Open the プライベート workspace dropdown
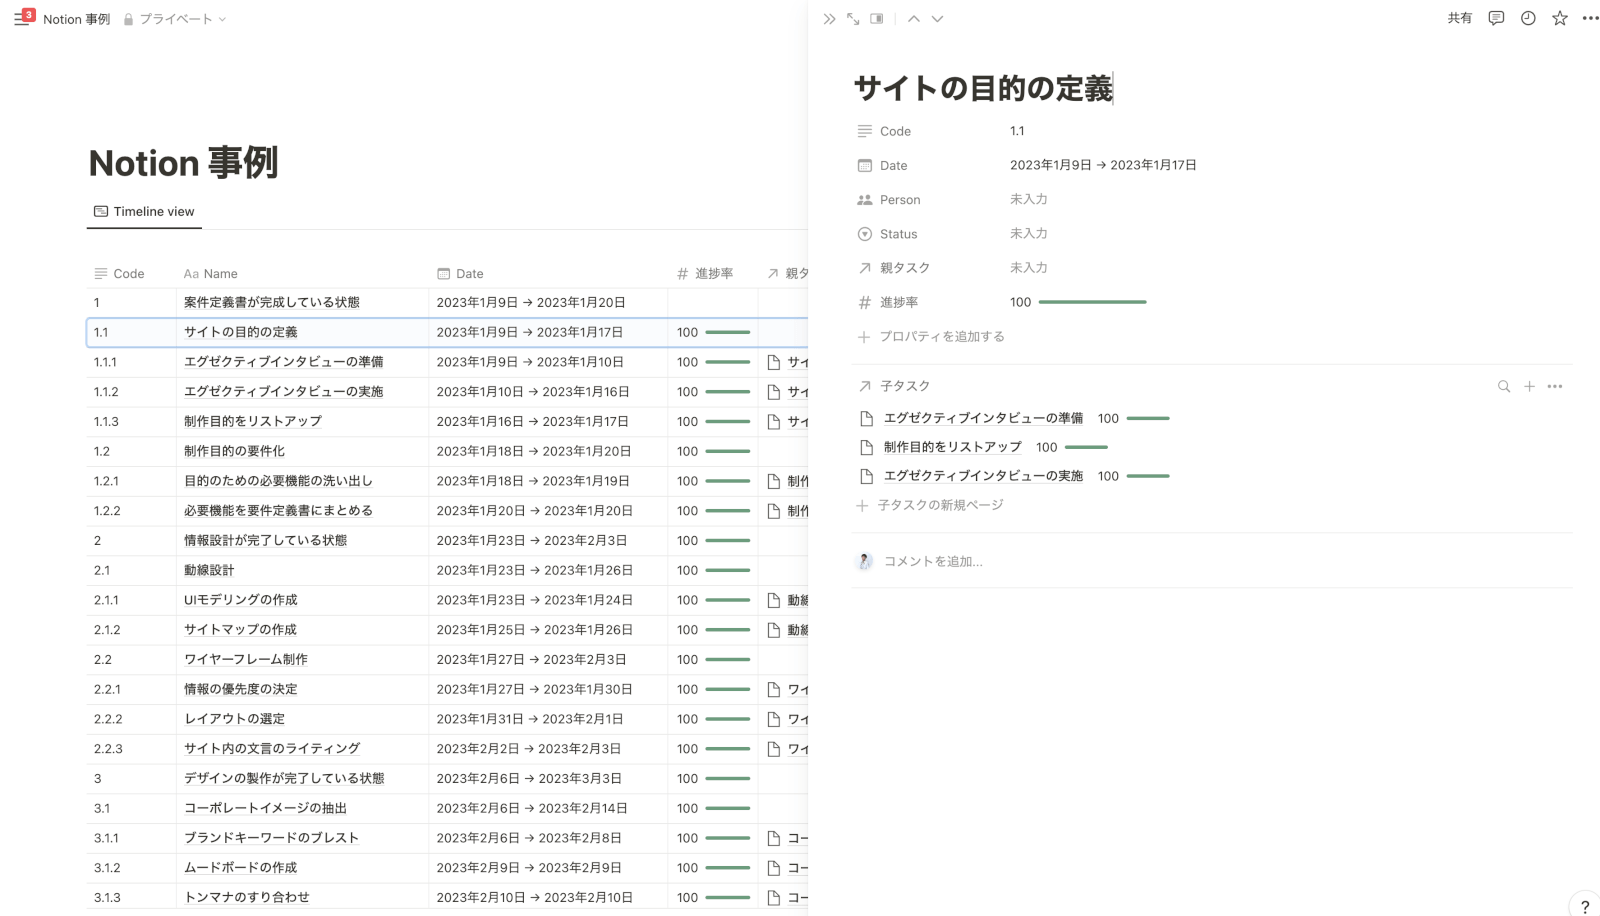Image resolution: width=1600 pixels, height=916 pixels. point(175,19)
